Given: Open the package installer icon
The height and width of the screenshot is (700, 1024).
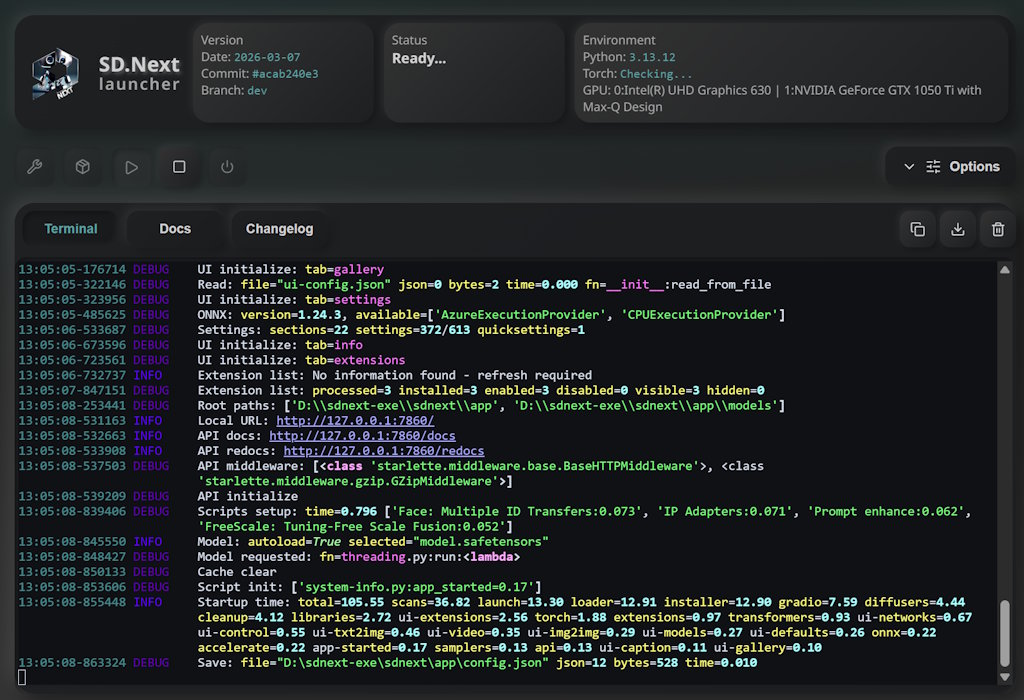Looking at the screenshot, I should pos(82,167).
